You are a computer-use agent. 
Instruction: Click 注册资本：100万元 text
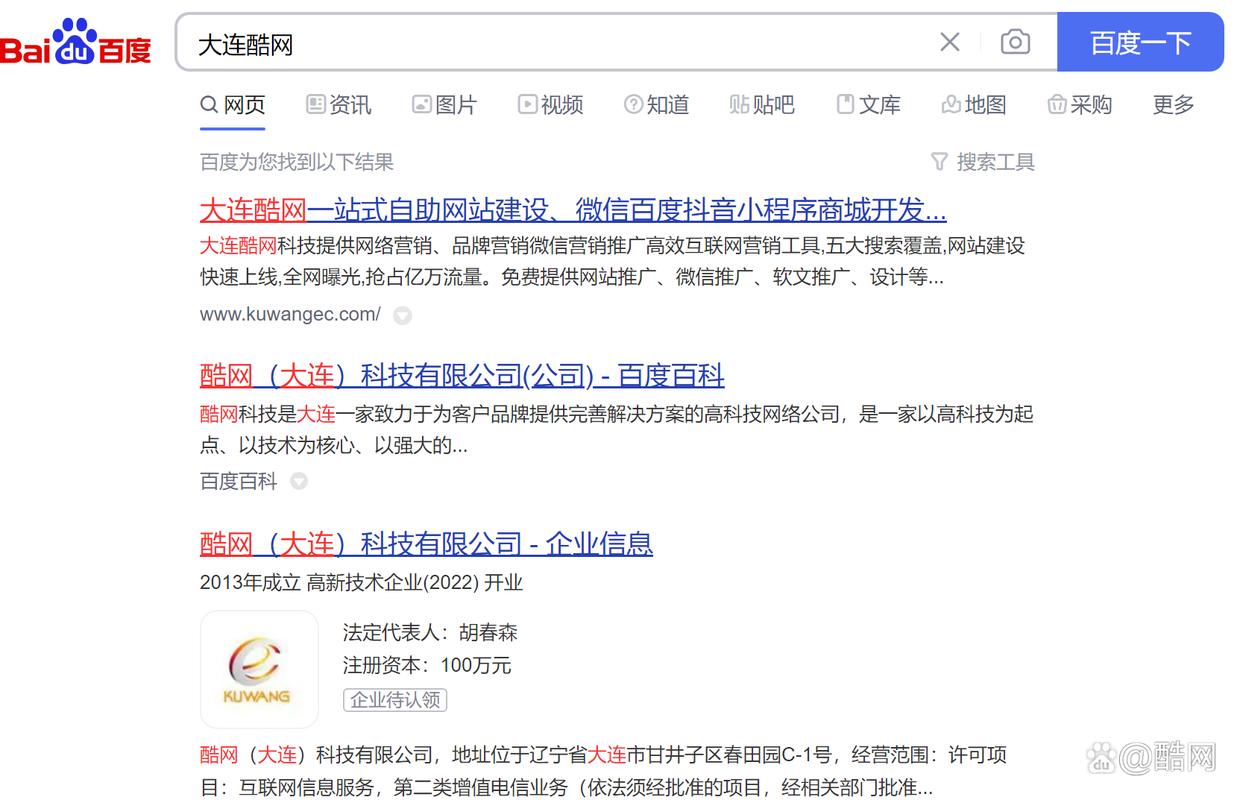(x=427, y=666)
